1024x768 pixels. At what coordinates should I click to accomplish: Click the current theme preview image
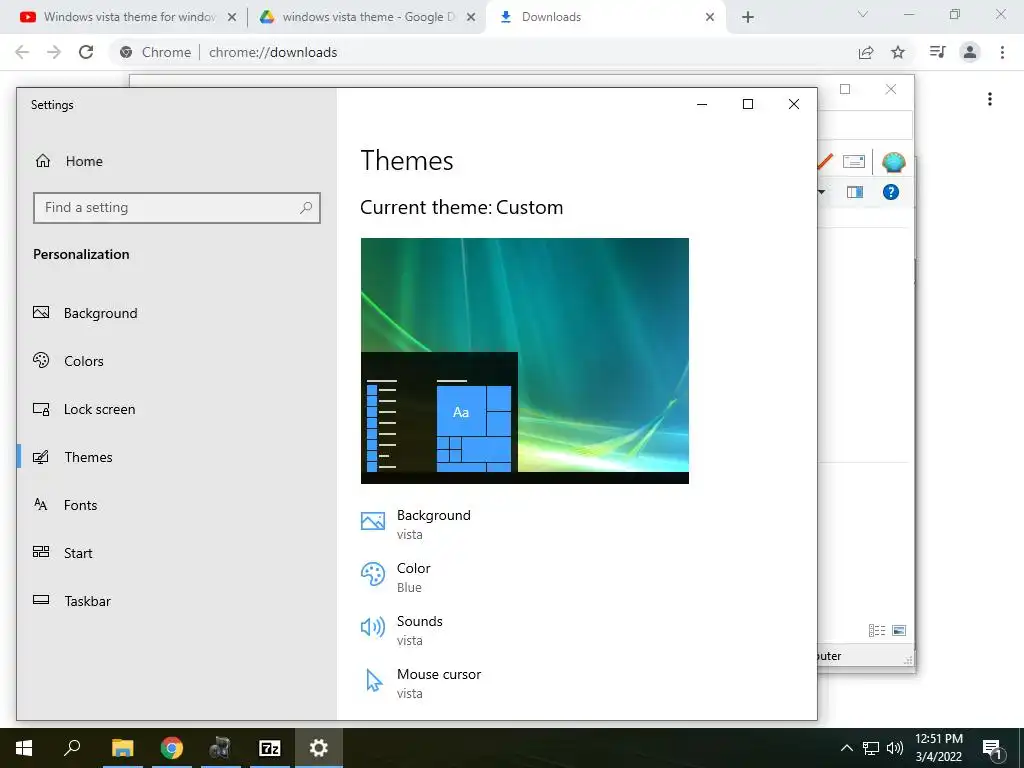(x=524, y=361)
